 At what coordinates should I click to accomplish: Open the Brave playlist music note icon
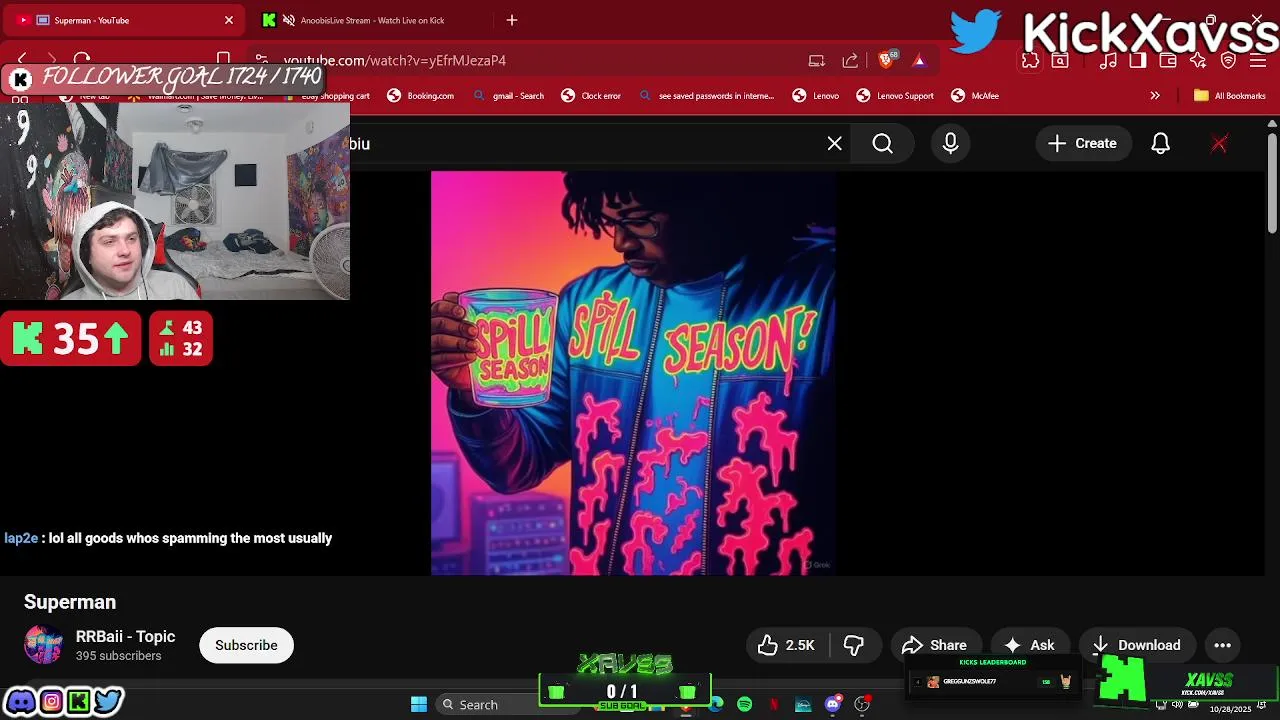1108,60
